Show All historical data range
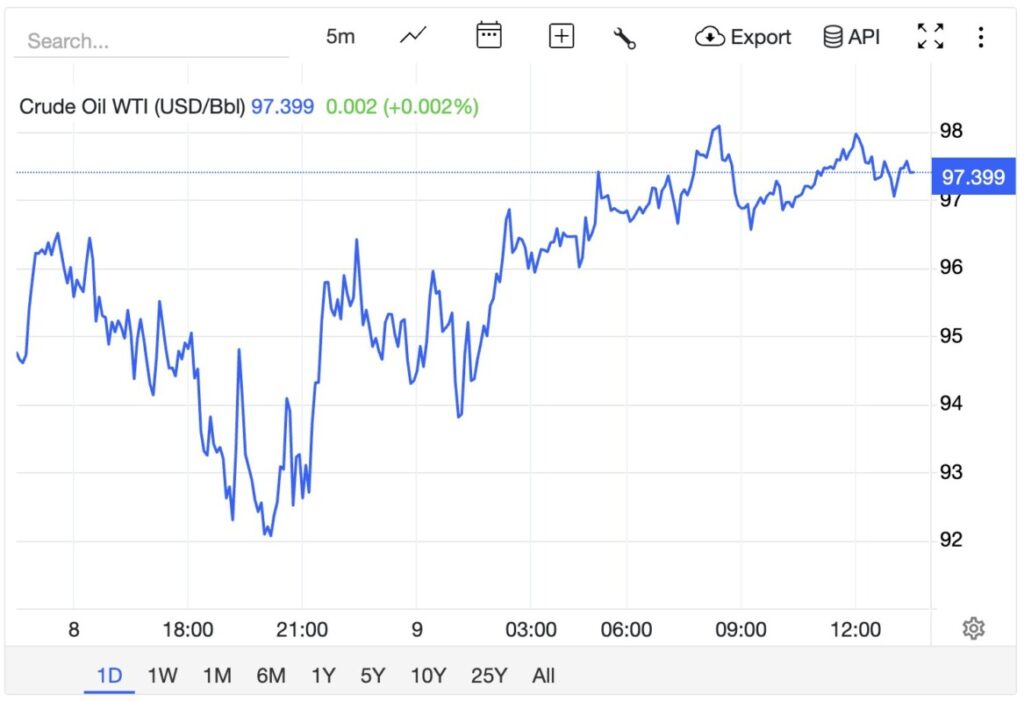Viewport: 1024px width, 702px height. pyautogui.click(x=543, y=675)
